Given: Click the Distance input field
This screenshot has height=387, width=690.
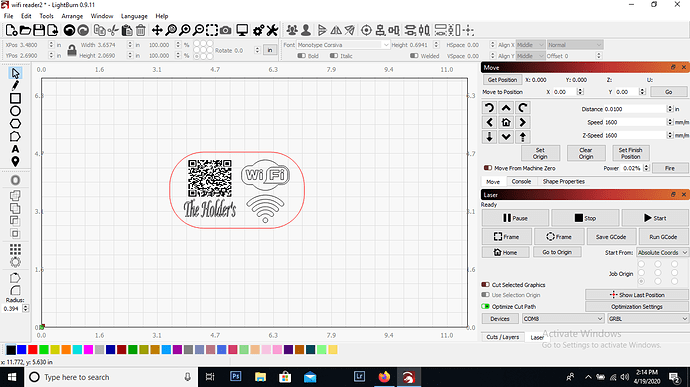Looking at the screenshot, I should (x=635, y=109).
